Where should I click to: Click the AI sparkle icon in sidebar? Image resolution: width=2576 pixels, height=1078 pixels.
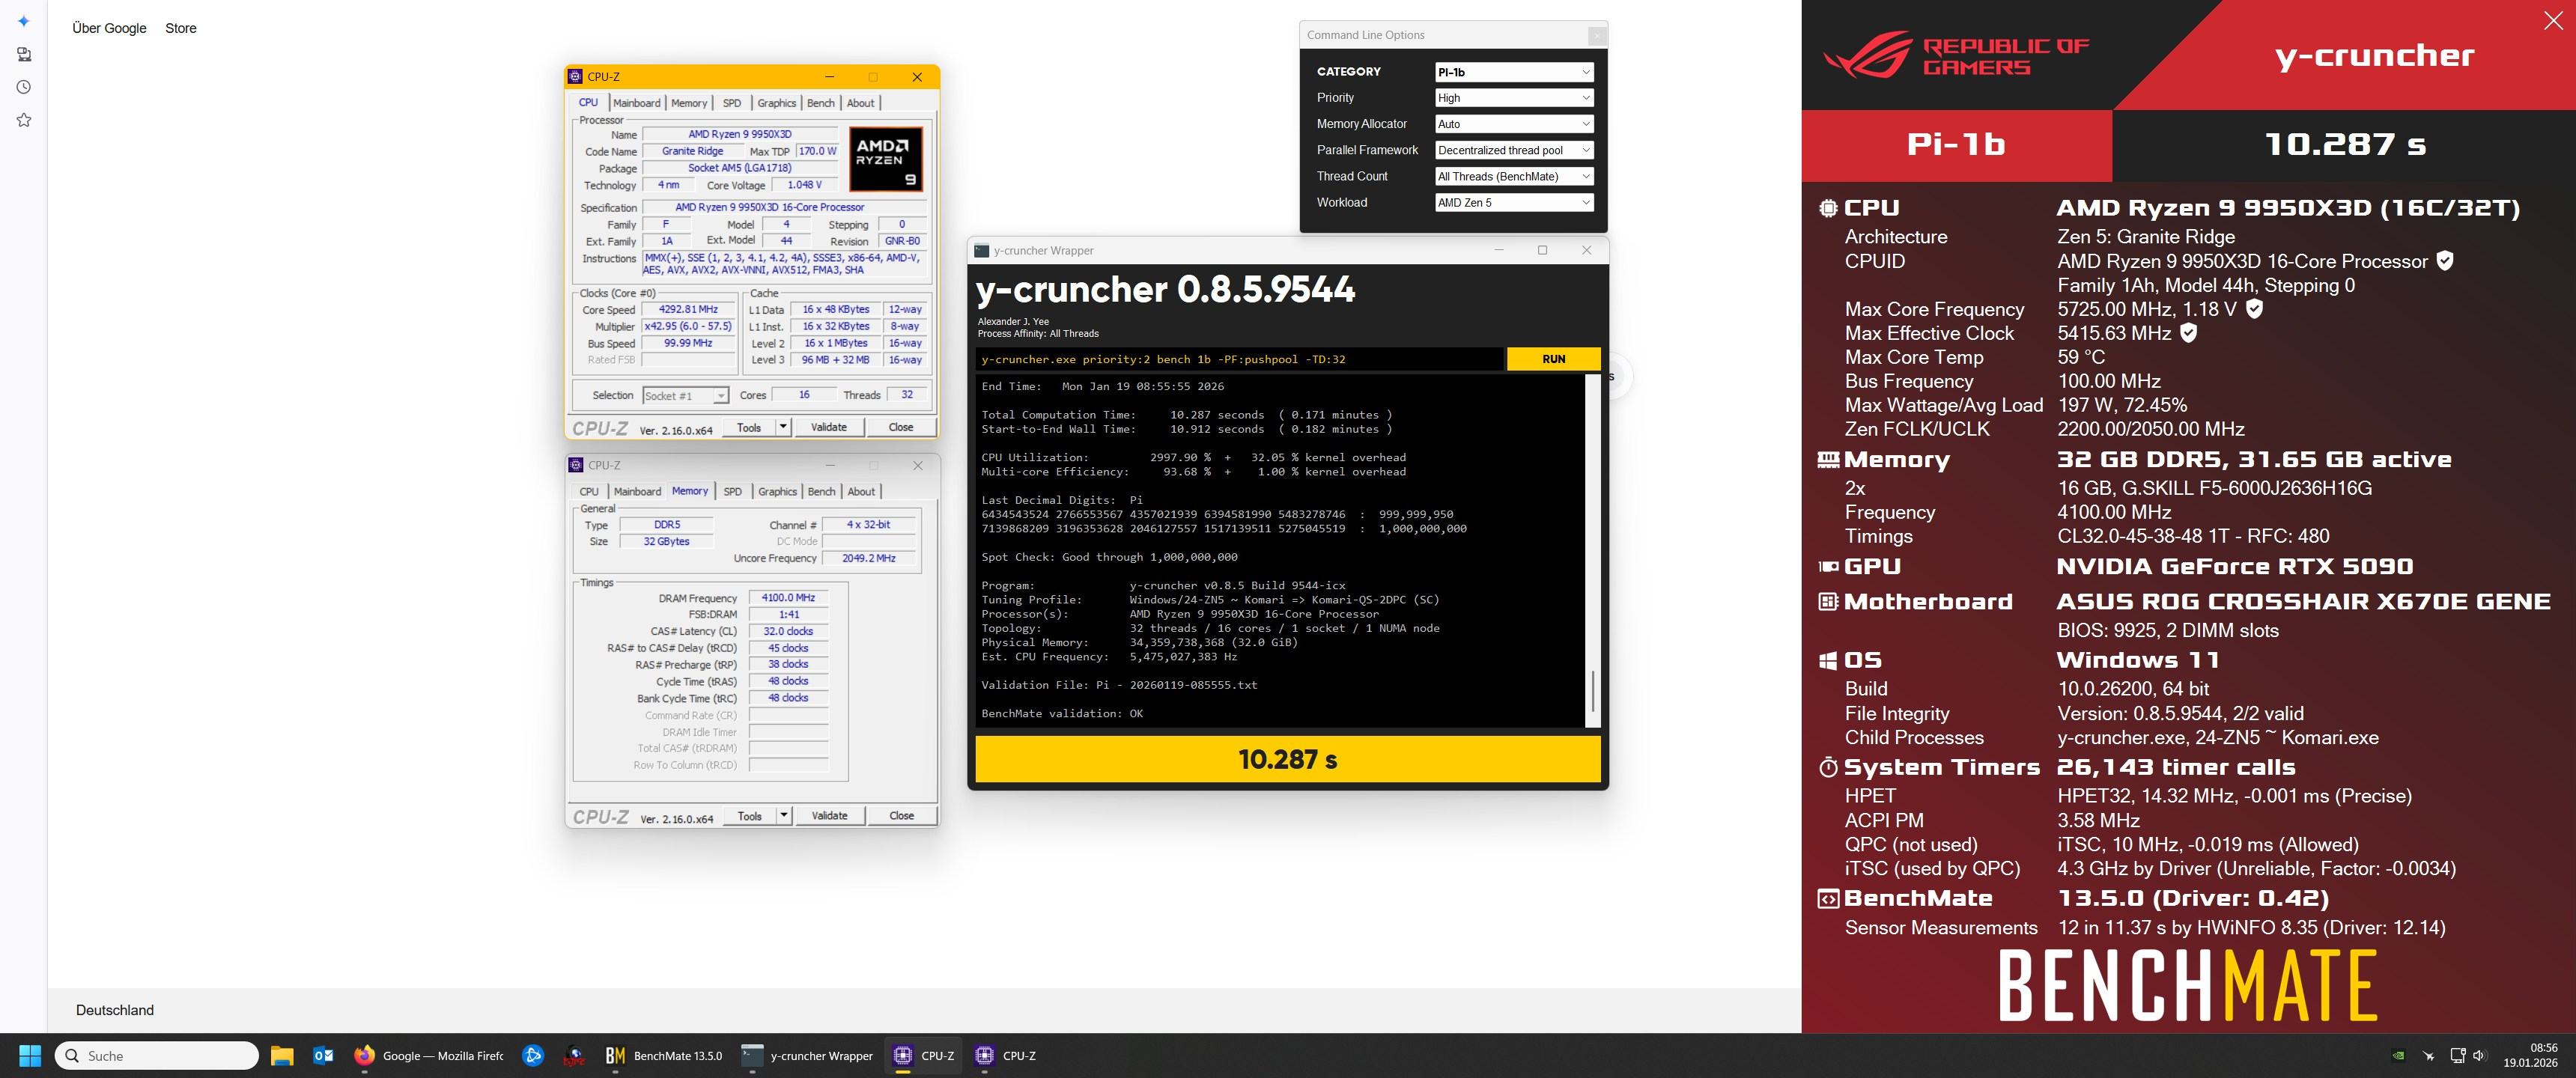click(24, 21)
